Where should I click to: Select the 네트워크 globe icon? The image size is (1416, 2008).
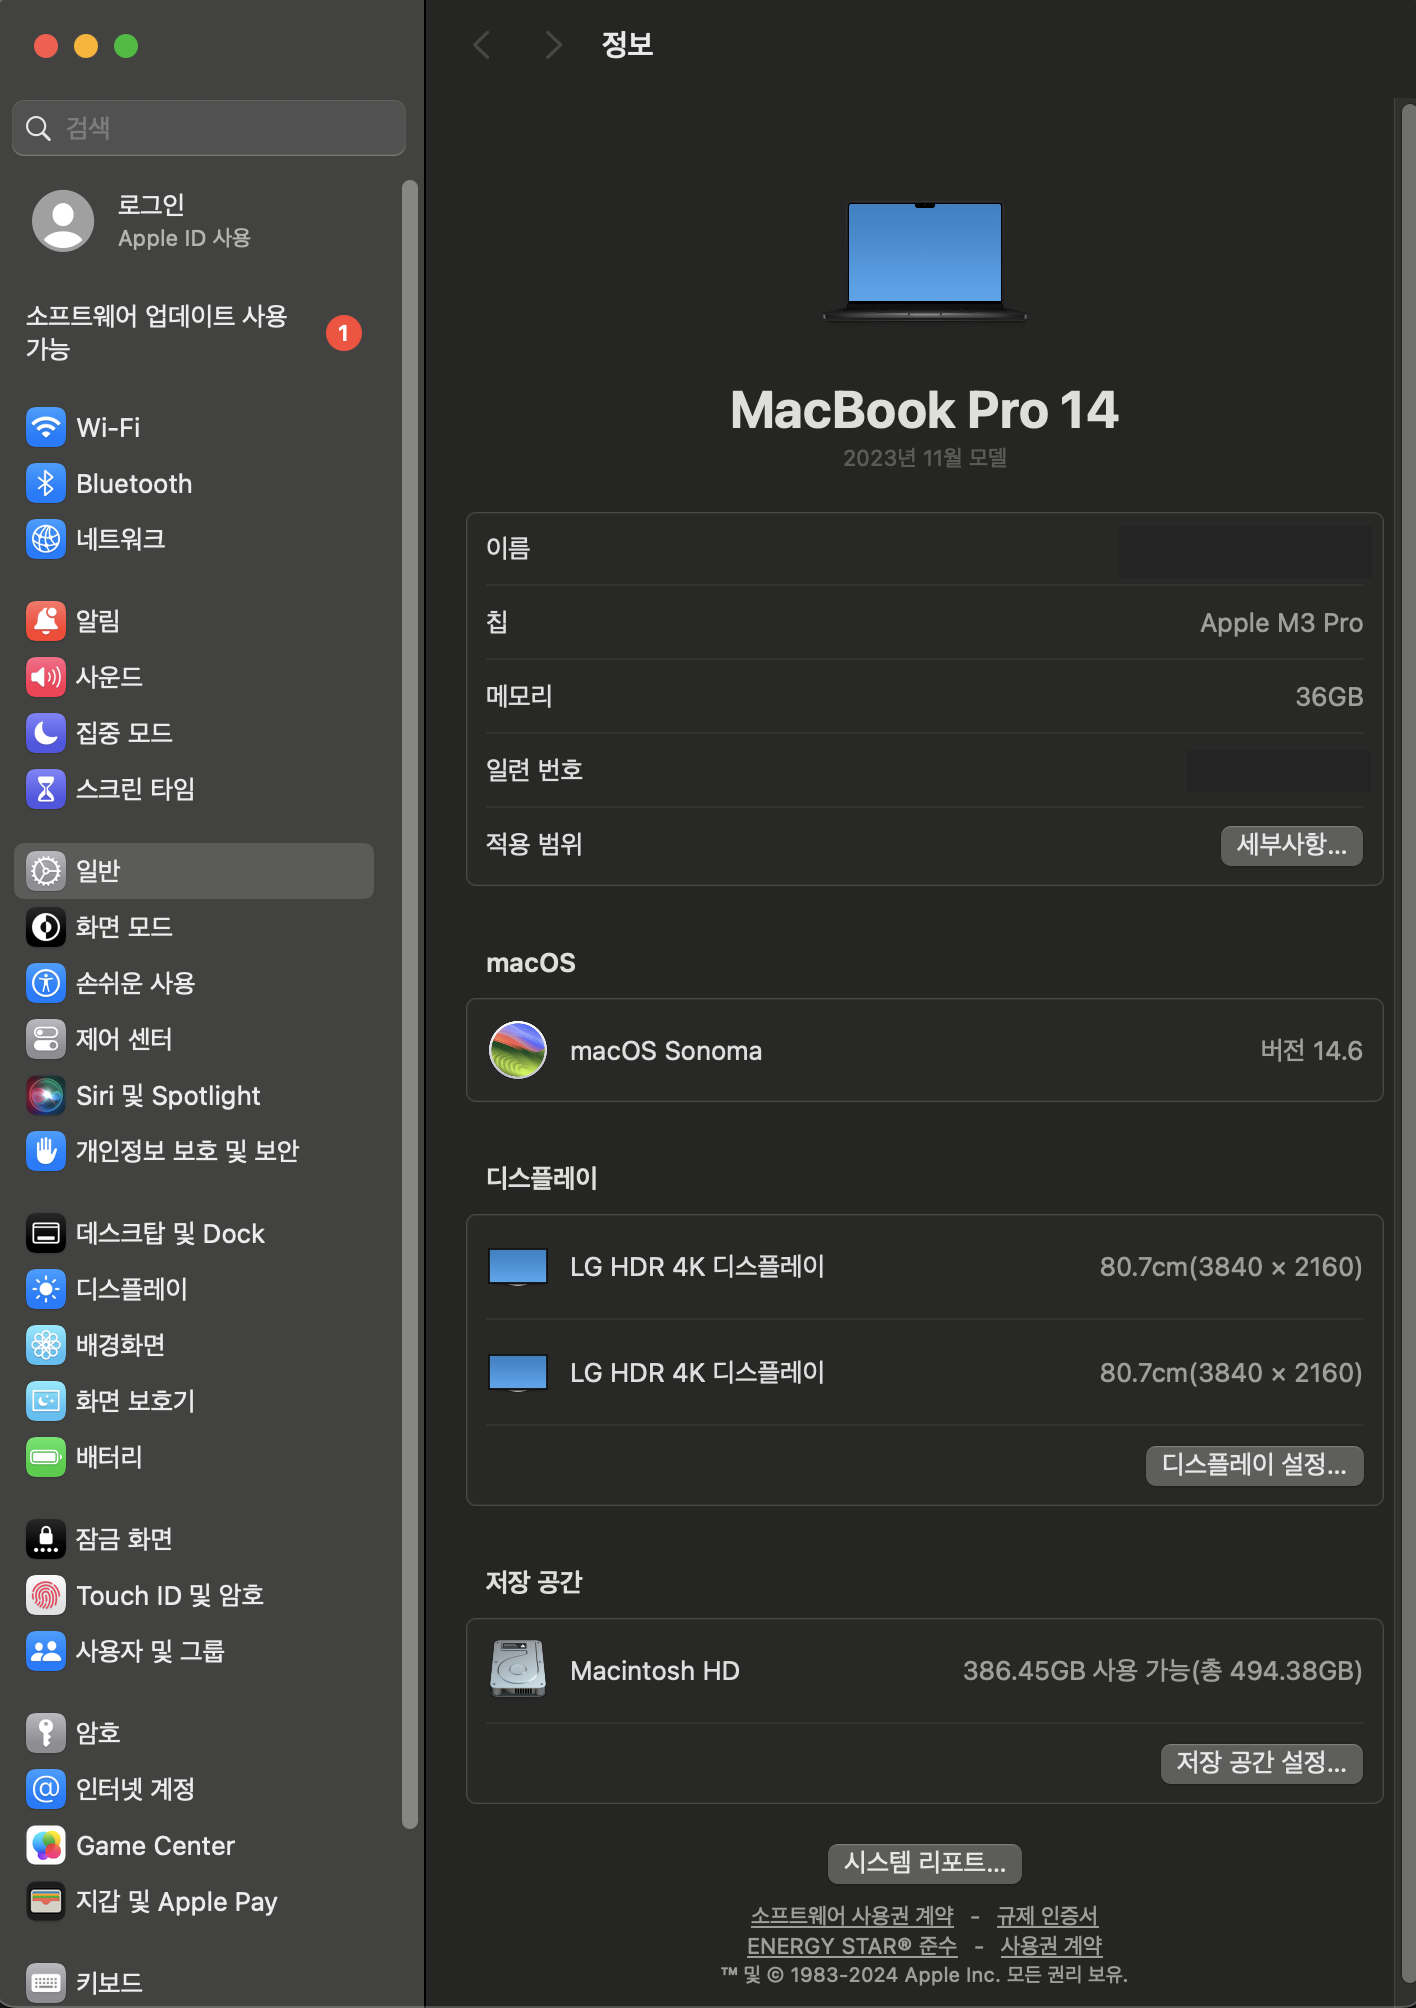click(x=46, y=539)
